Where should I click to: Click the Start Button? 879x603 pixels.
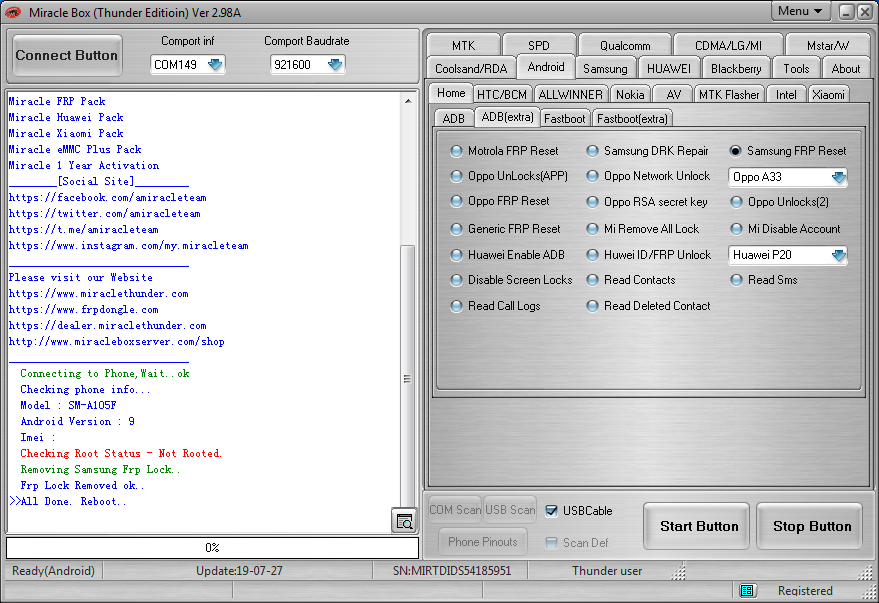coord(698,526)
